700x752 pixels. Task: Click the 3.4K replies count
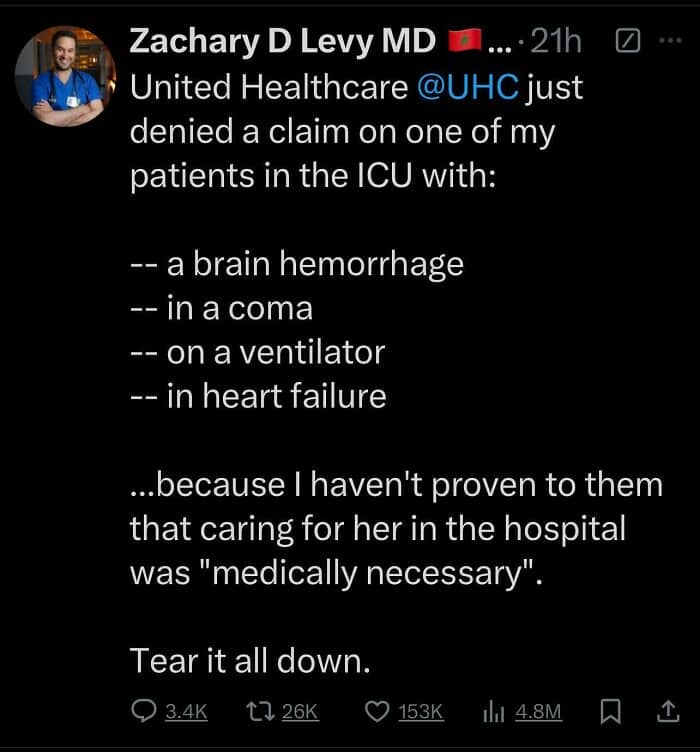(x=187, y=712)
